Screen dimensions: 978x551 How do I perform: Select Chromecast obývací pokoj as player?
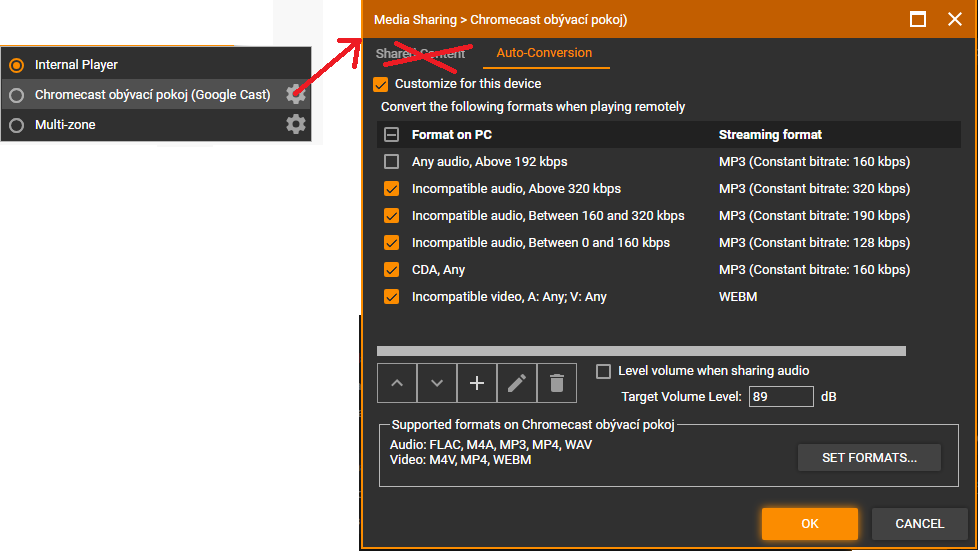16,95
